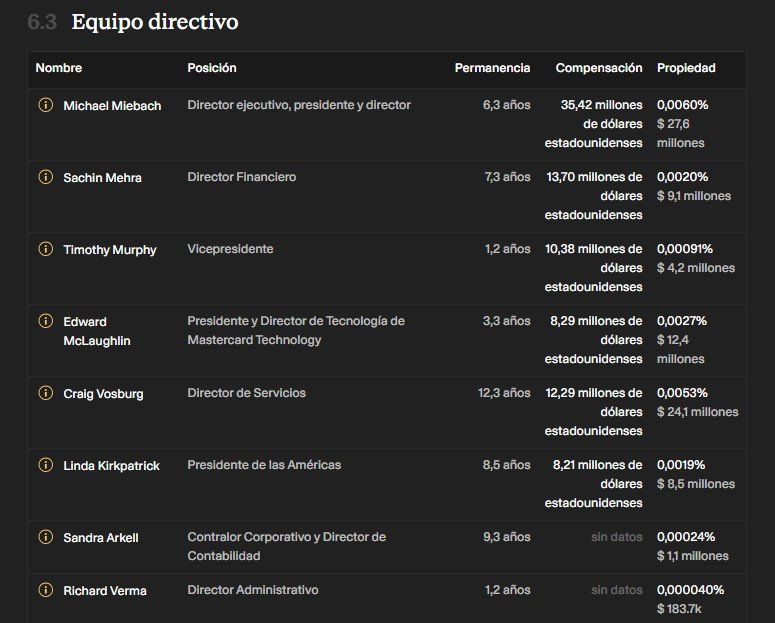Select the 'Director Financiero' position text
775x623 pixels.
pos(242,177)
